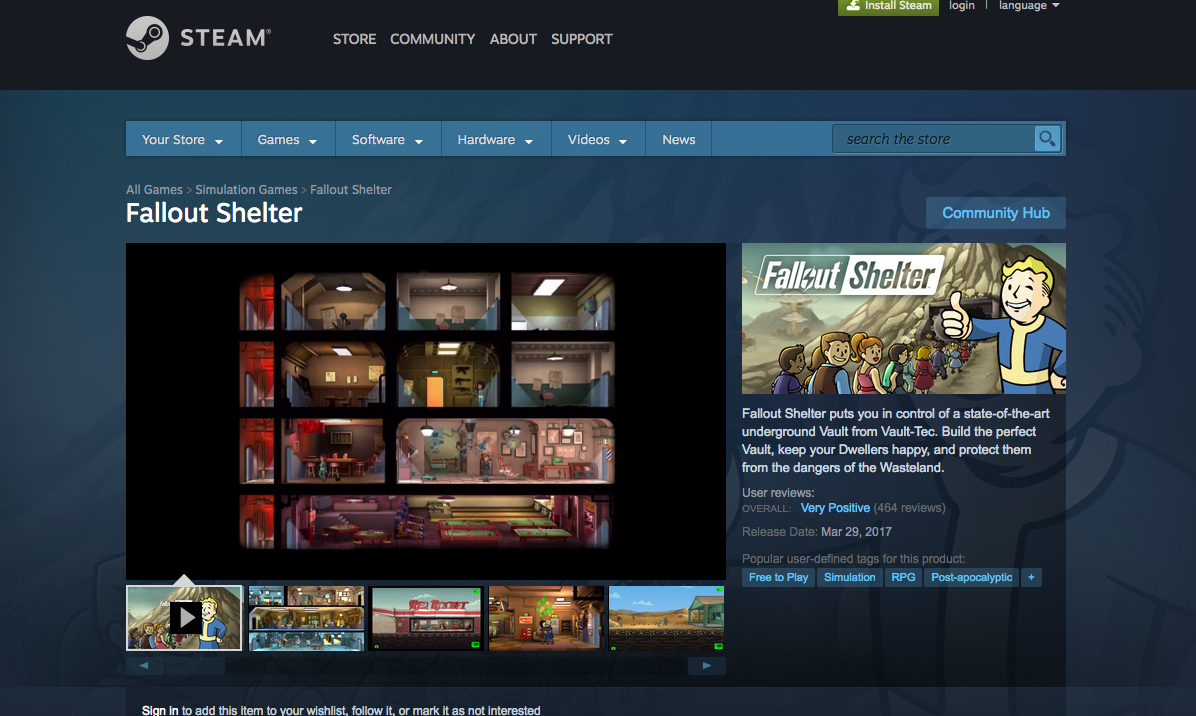1196x716 pixels.
Task: Expand the Hardware dropdown menu
Action: coord(496,140)
